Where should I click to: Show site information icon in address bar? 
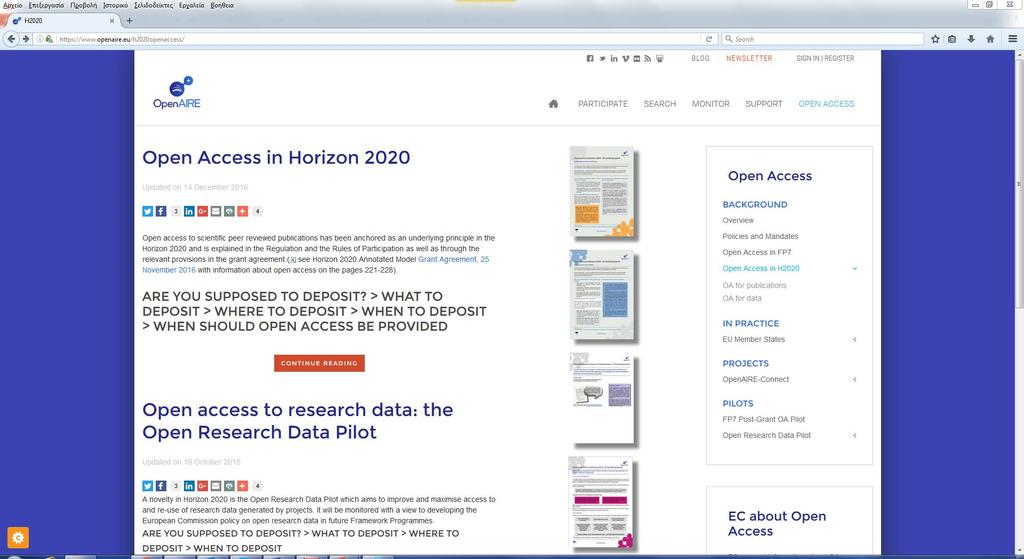(x=40, y=39)
